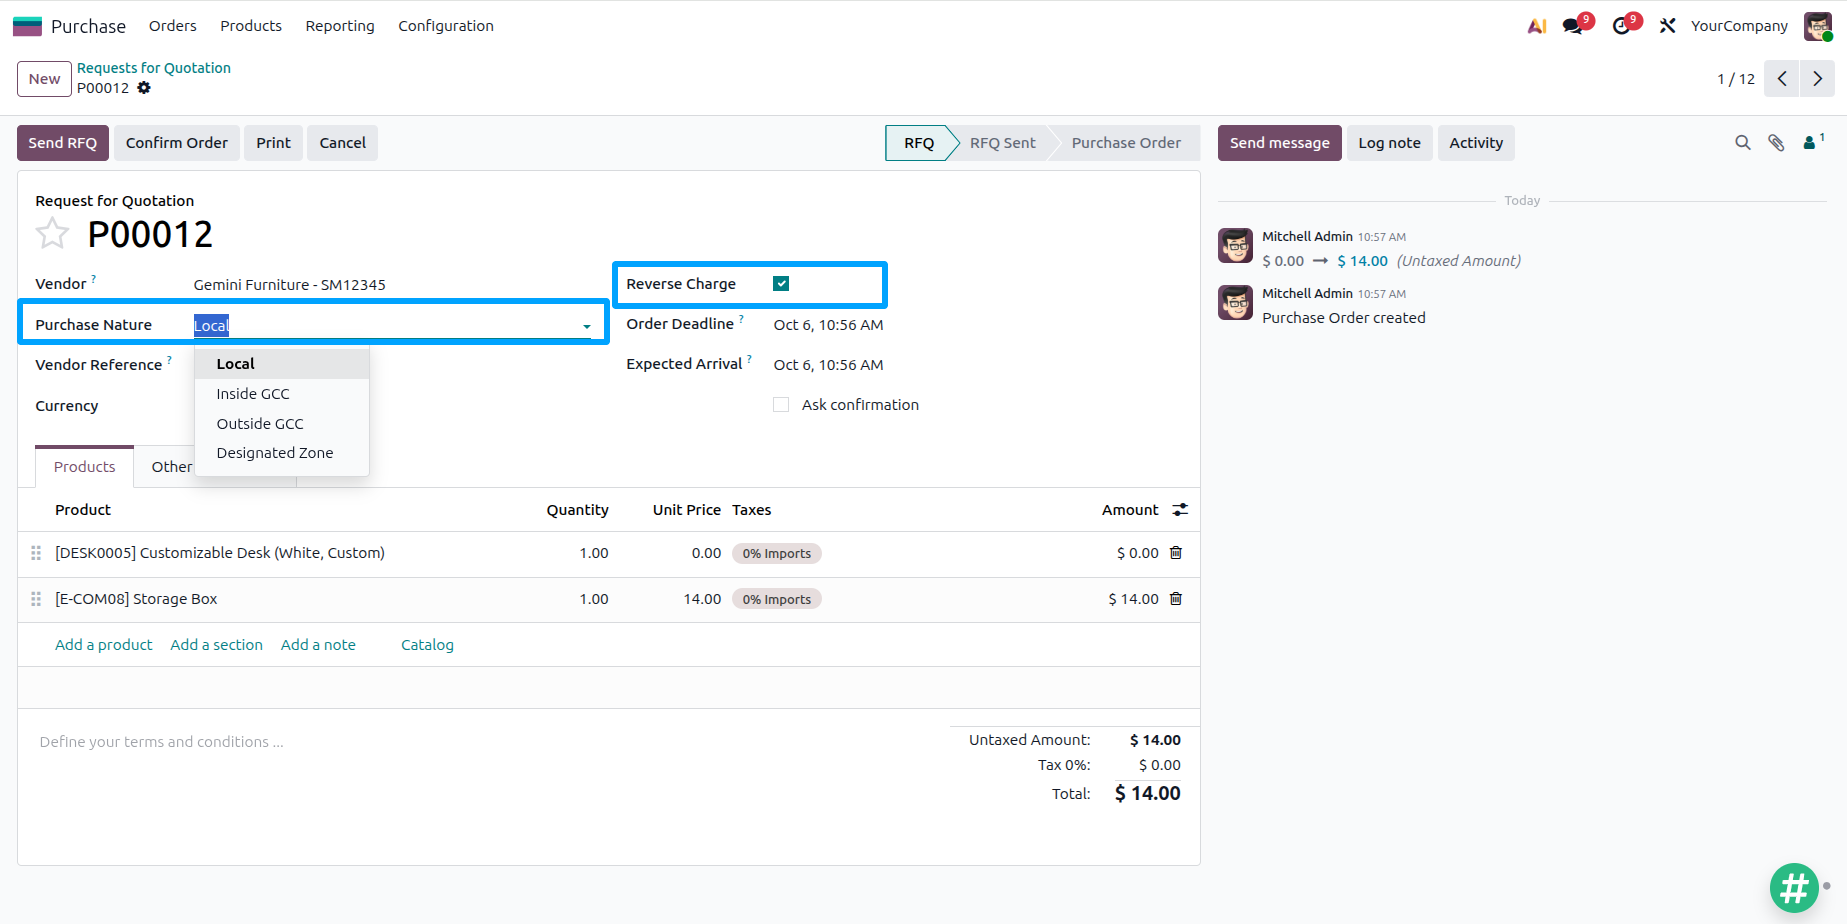Open the attachments paperclip icon
Image resolution: width=1847 pixels, height=924 pixels.
coord(1776,143)
